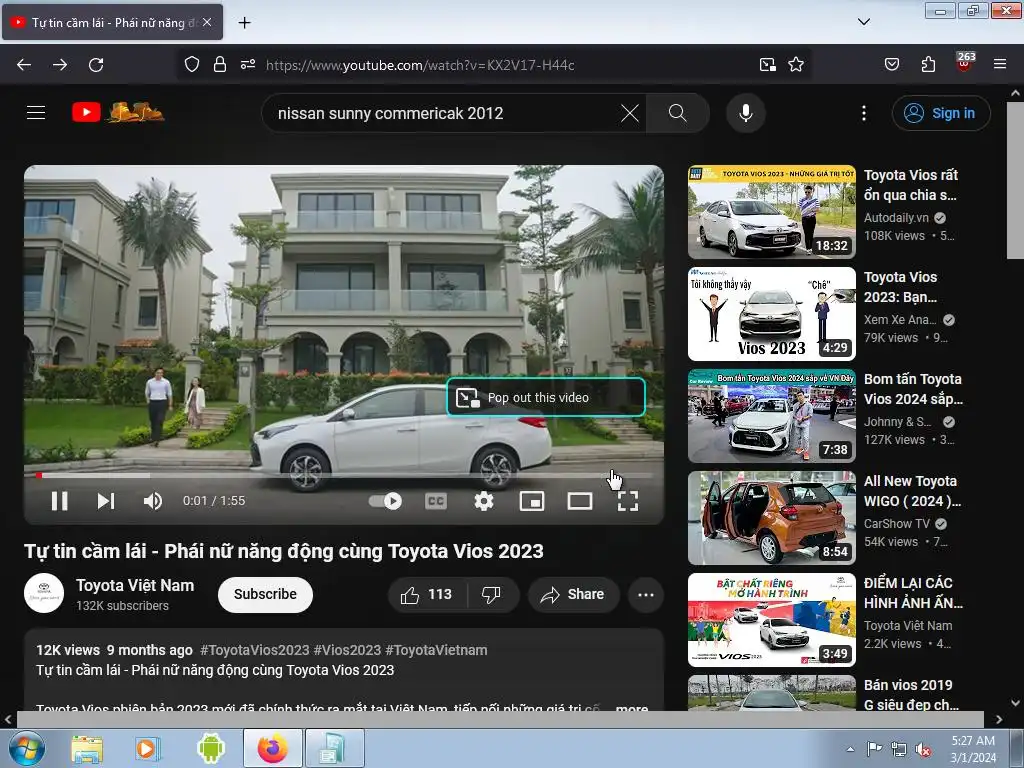Click the muted volume tray icon
This screenshot has width=1024, height=768.
coord(923,749)
